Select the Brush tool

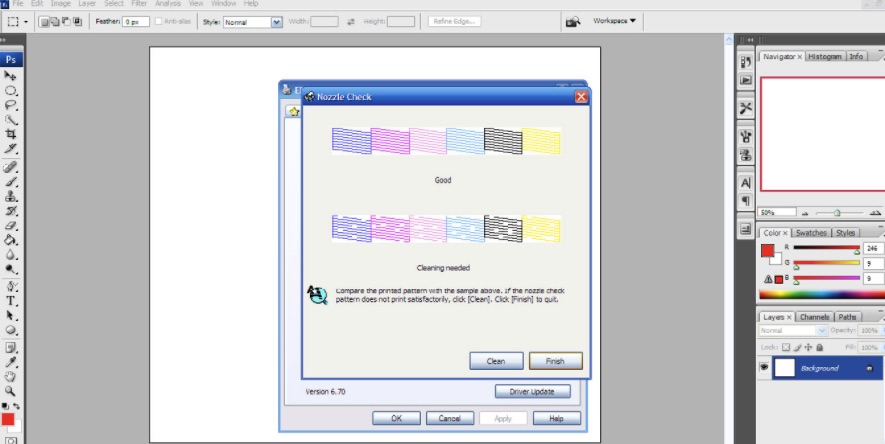tap(10, 182)
